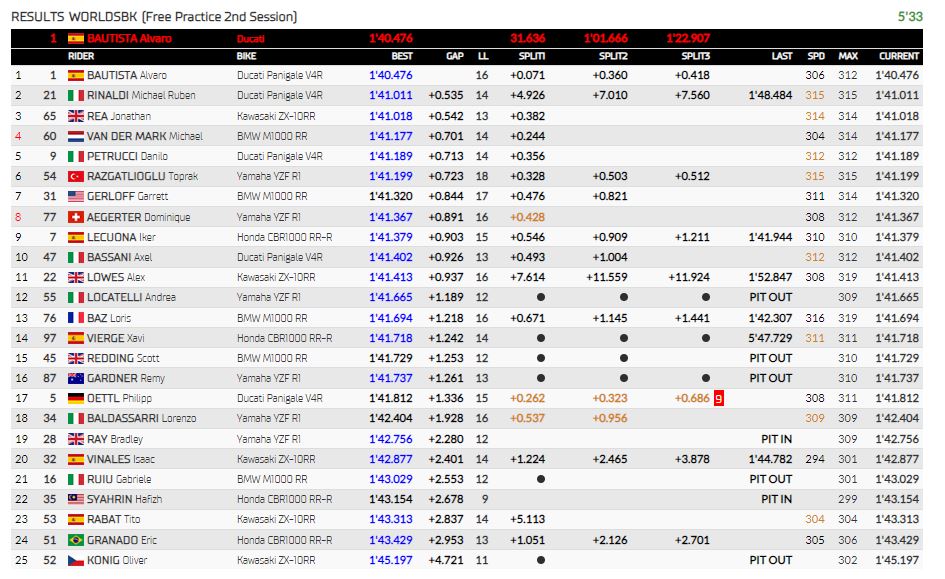Viewport: 945px width, 579px height.
Task: Click the German flag next to OETTL Philipp
Action: pyautogui.click(x=76, y=398)
